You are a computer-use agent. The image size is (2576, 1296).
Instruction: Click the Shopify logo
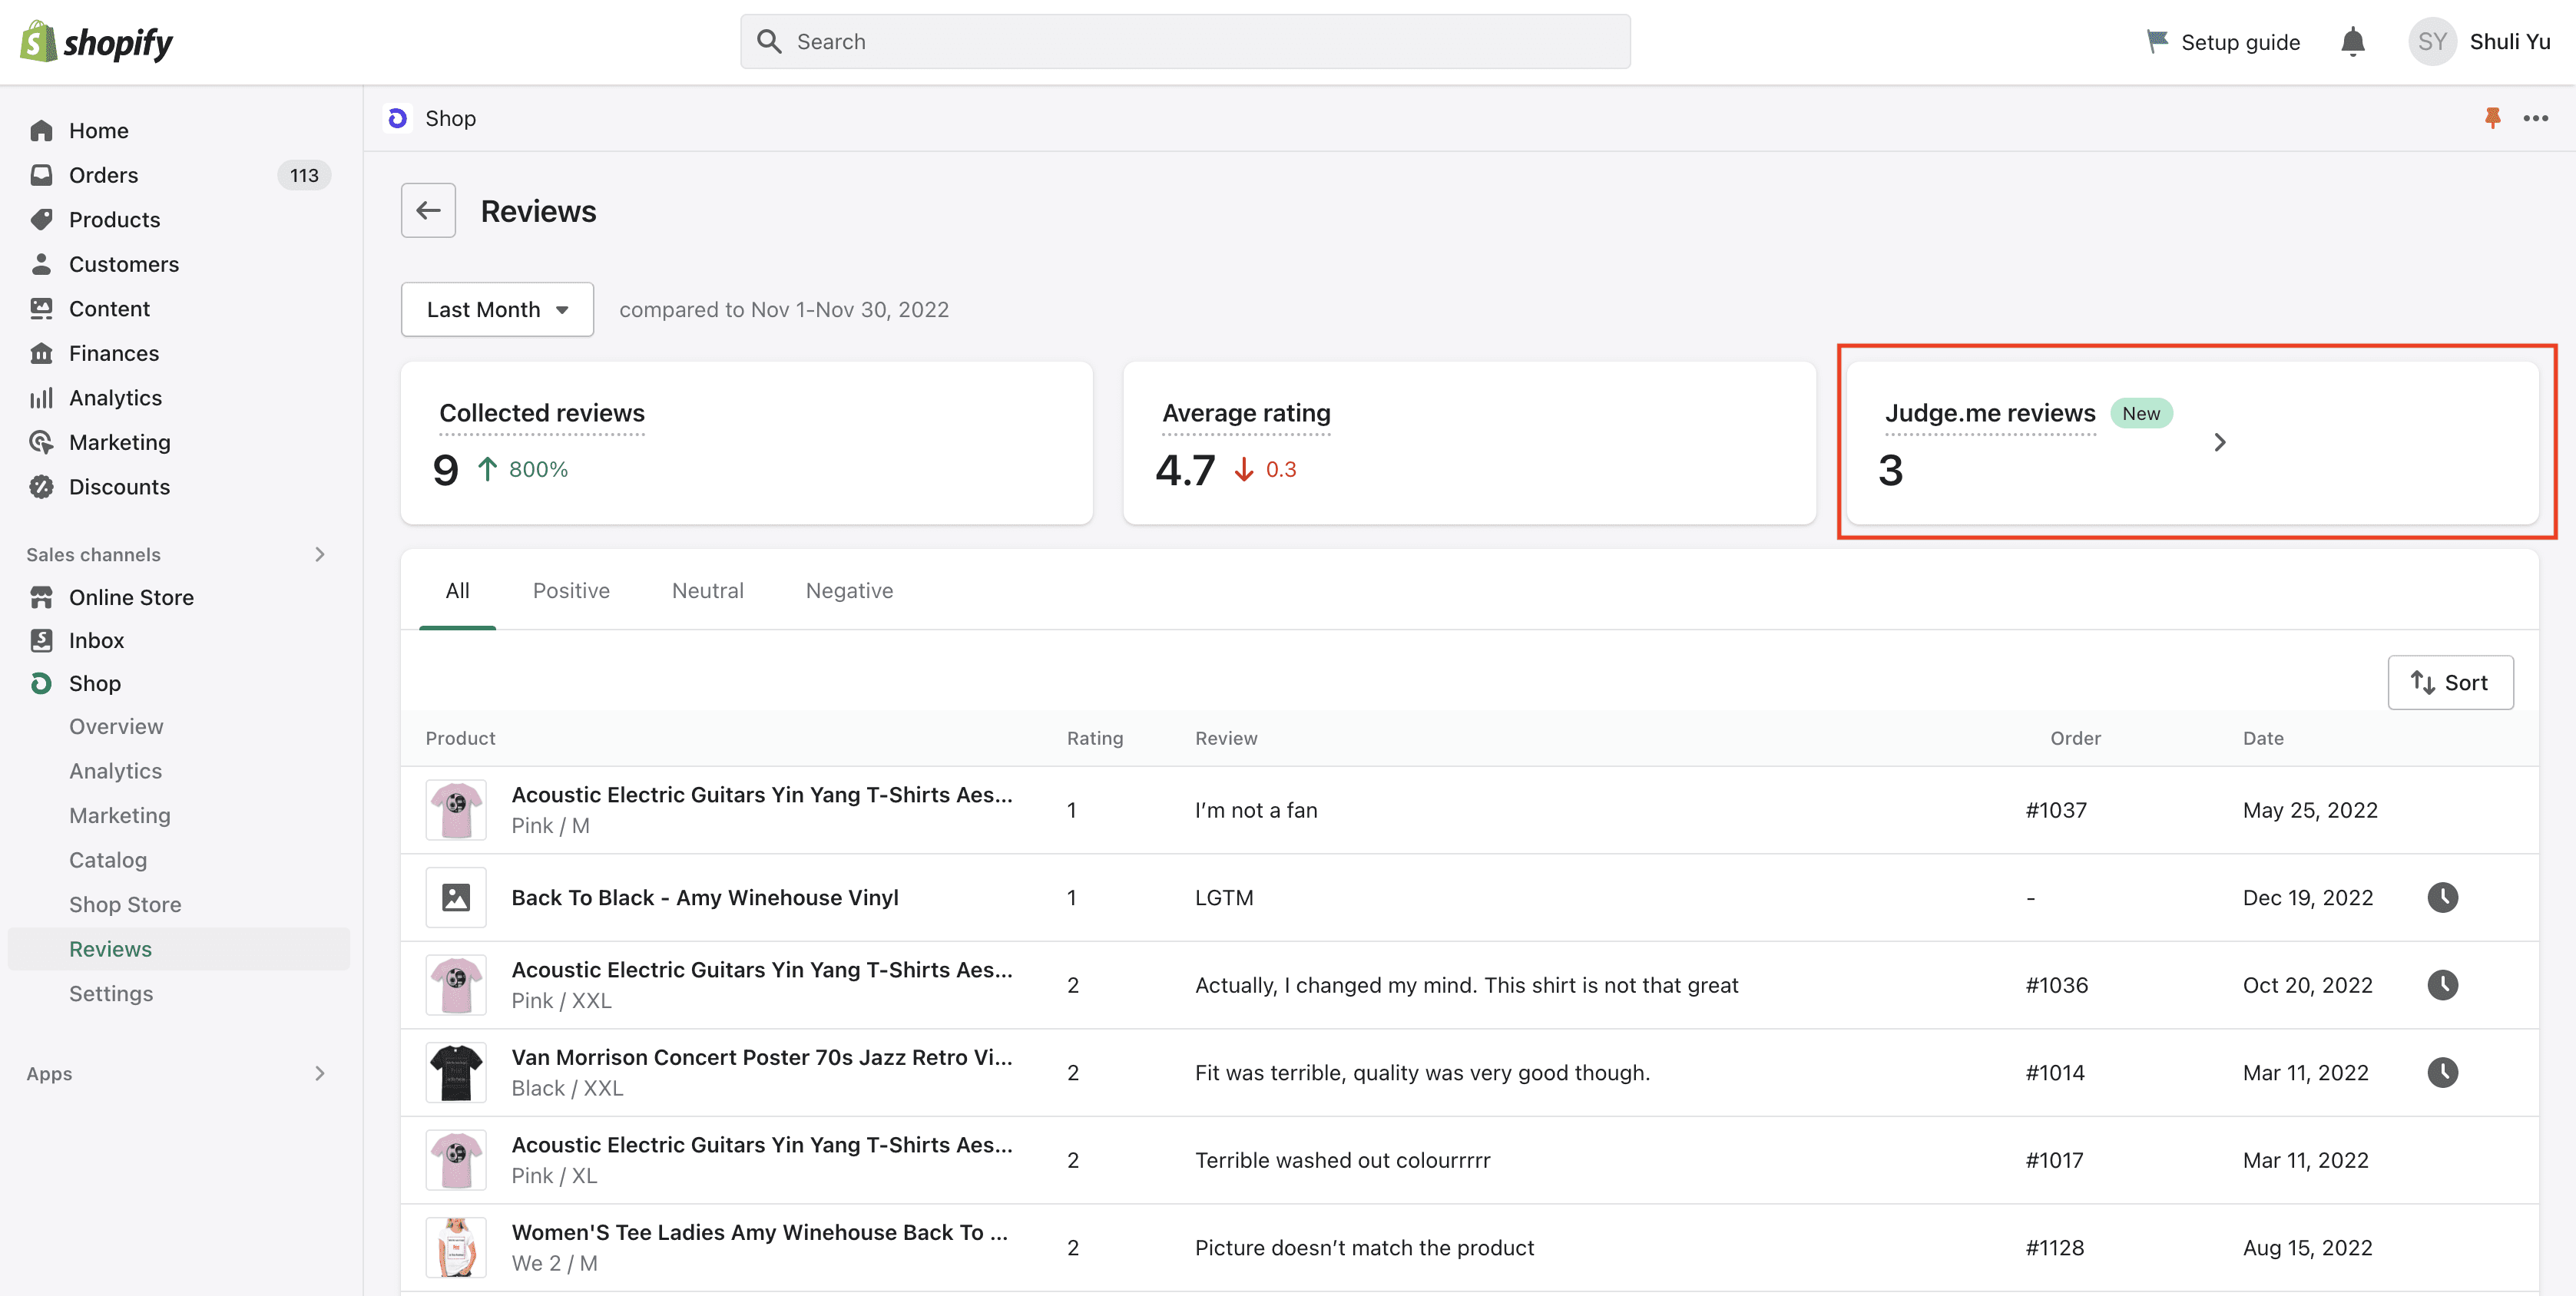(96, 42)
